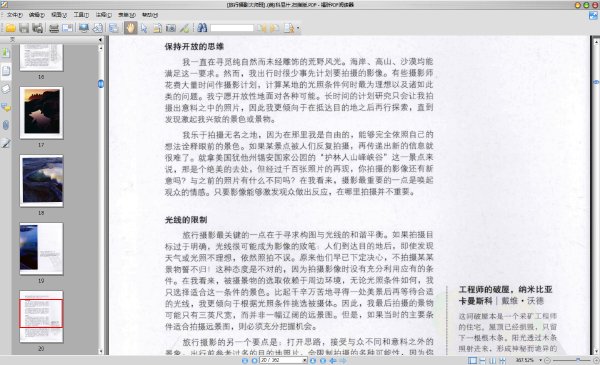Select the page 17 sunset thumbnail

(41, 113)
